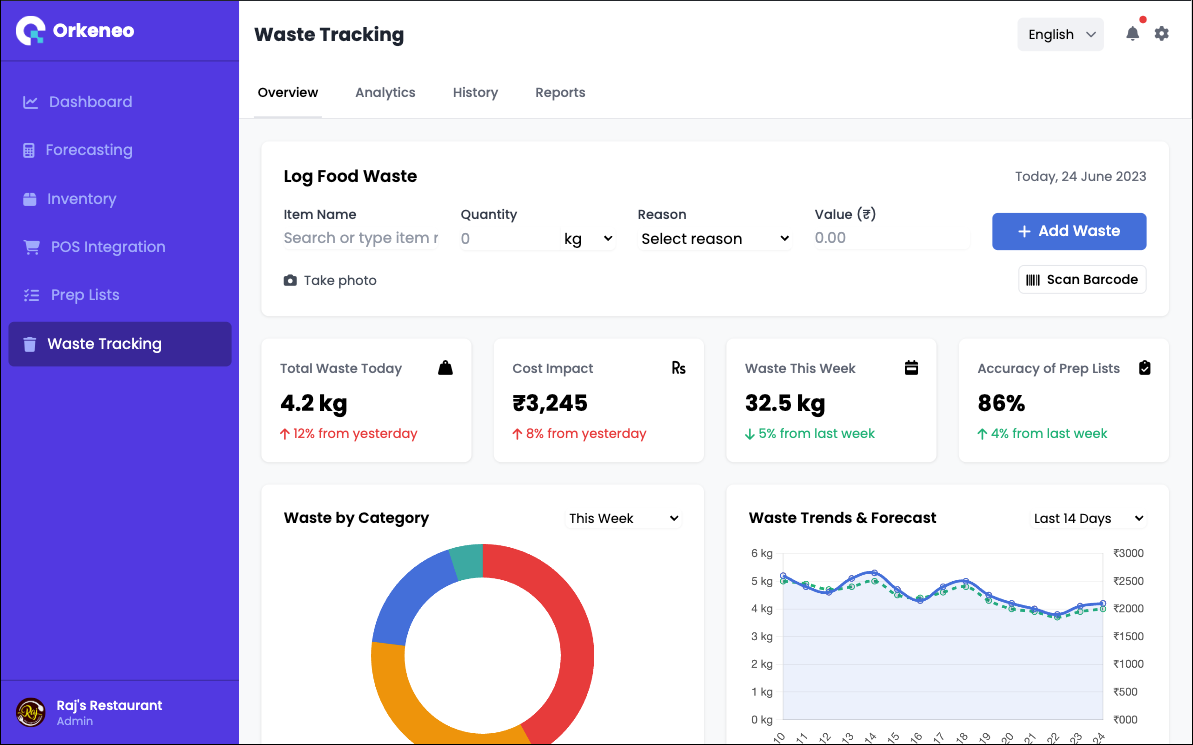Viewport: 1193px width, 745px height.
Task: Click the camera icon beside Take photo
Action: point(290,281)
